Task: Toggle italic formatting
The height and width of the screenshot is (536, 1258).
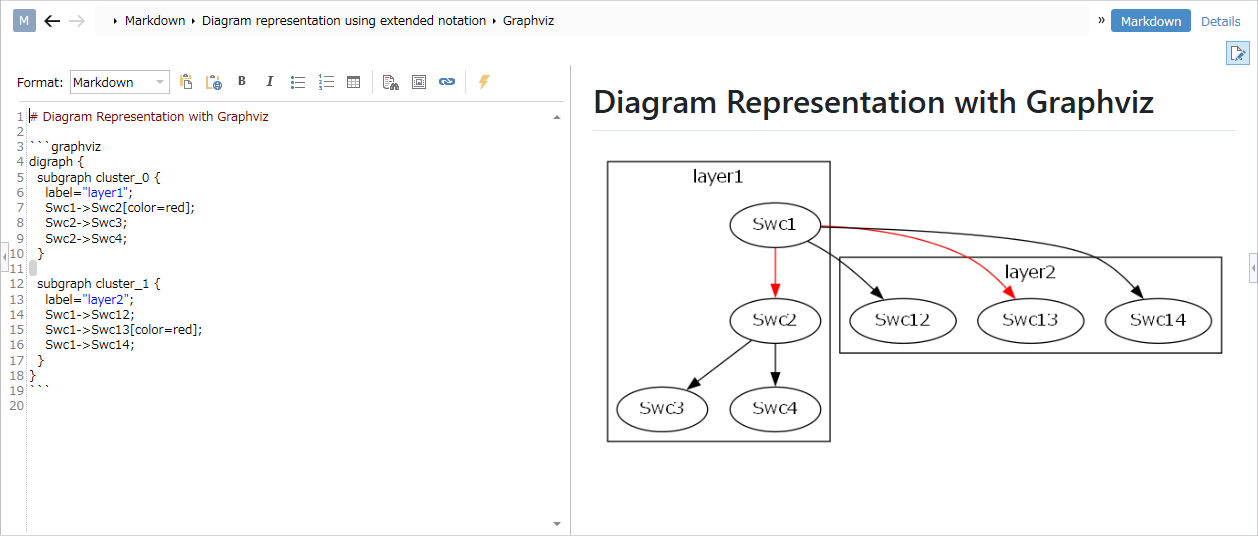Action: [269, 82]
